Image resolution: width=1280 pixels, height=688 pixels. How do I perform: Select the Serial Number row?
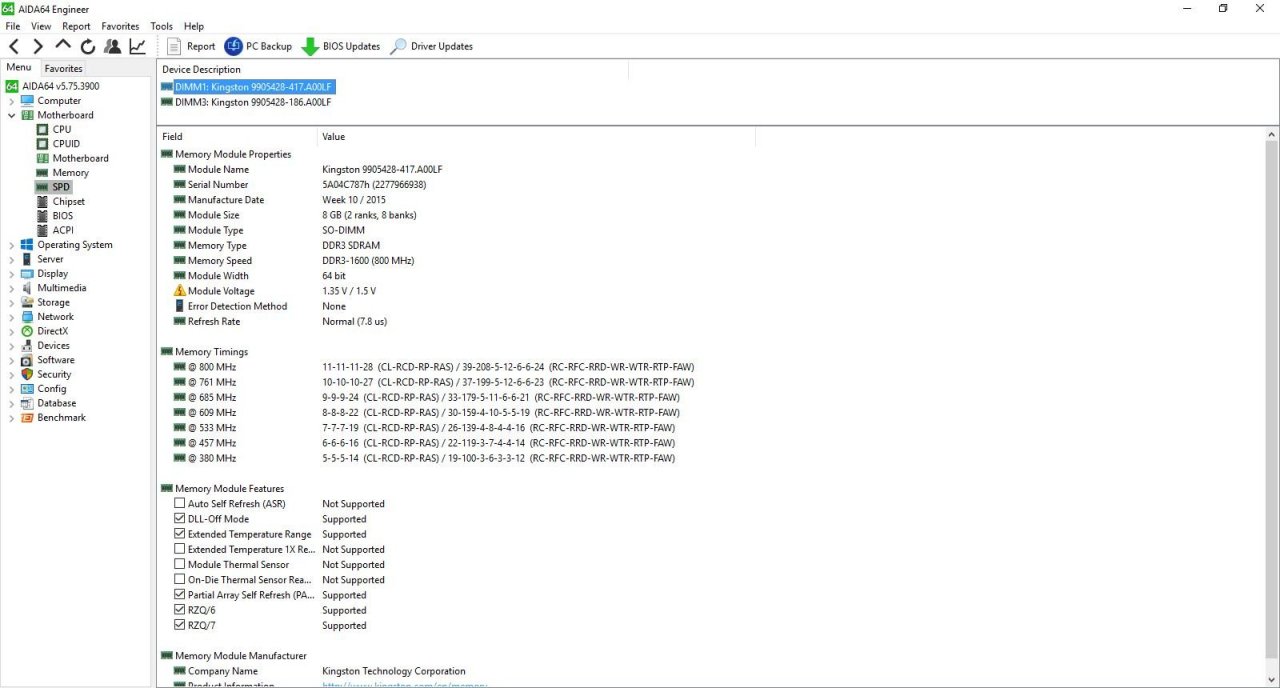(300, 184)
